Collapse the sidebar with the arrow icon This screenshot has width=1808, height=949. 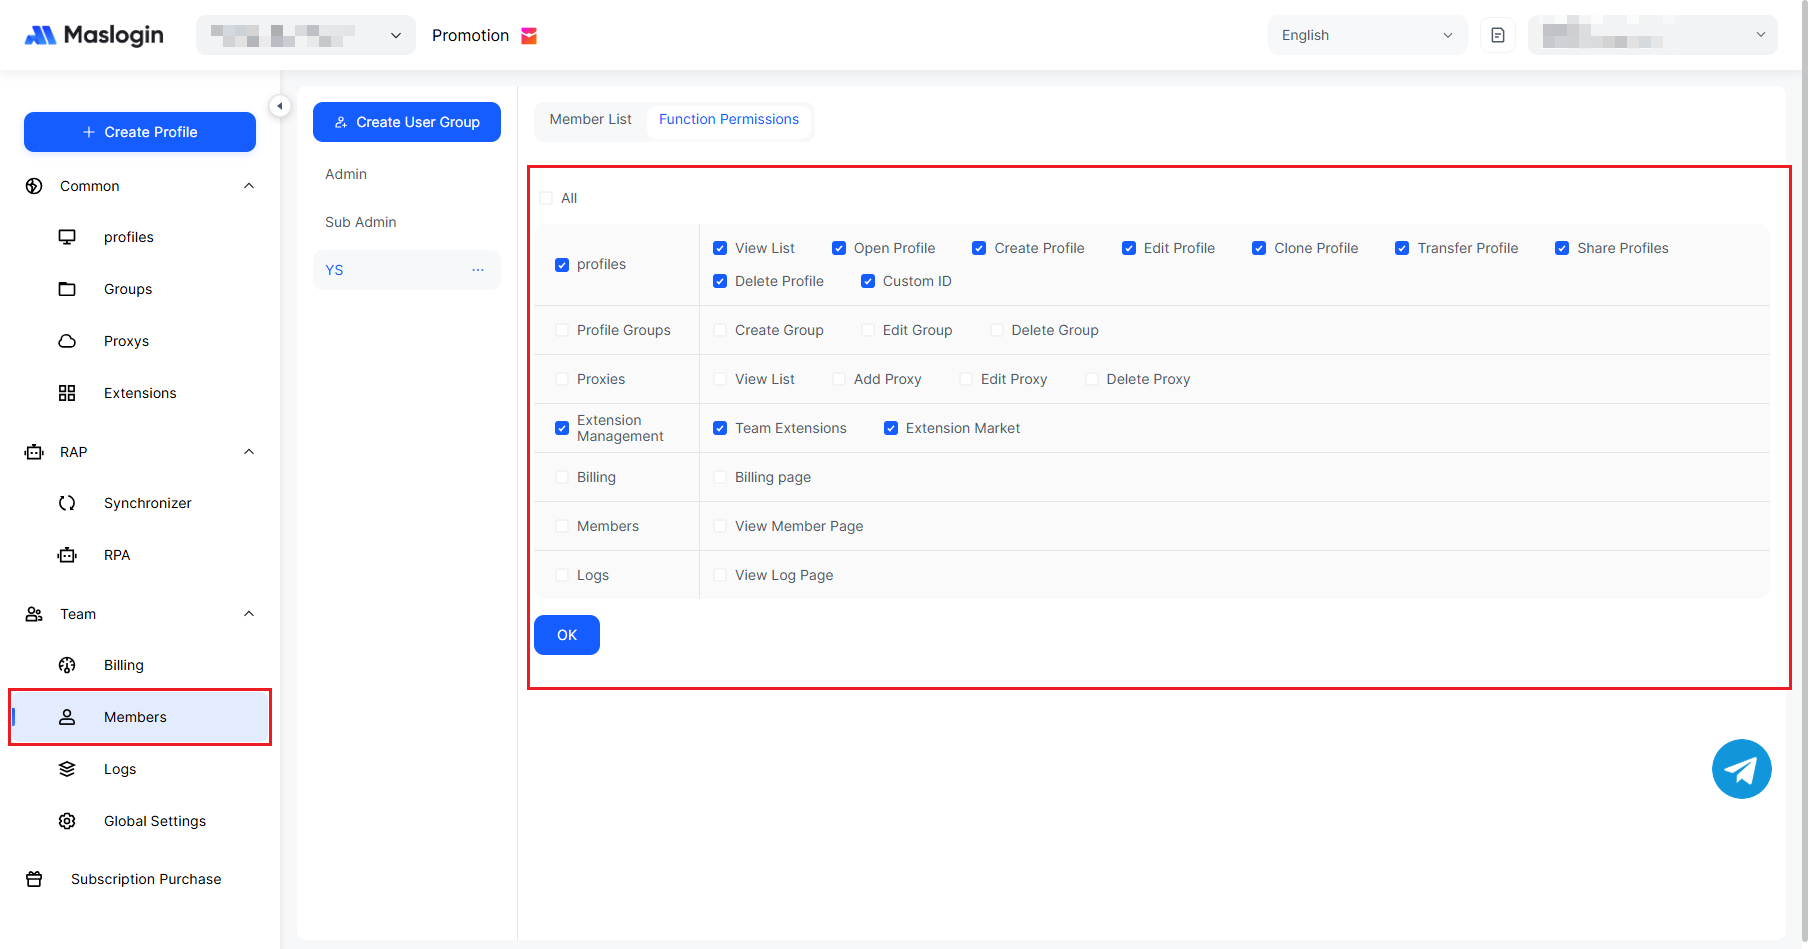point(280,106)
